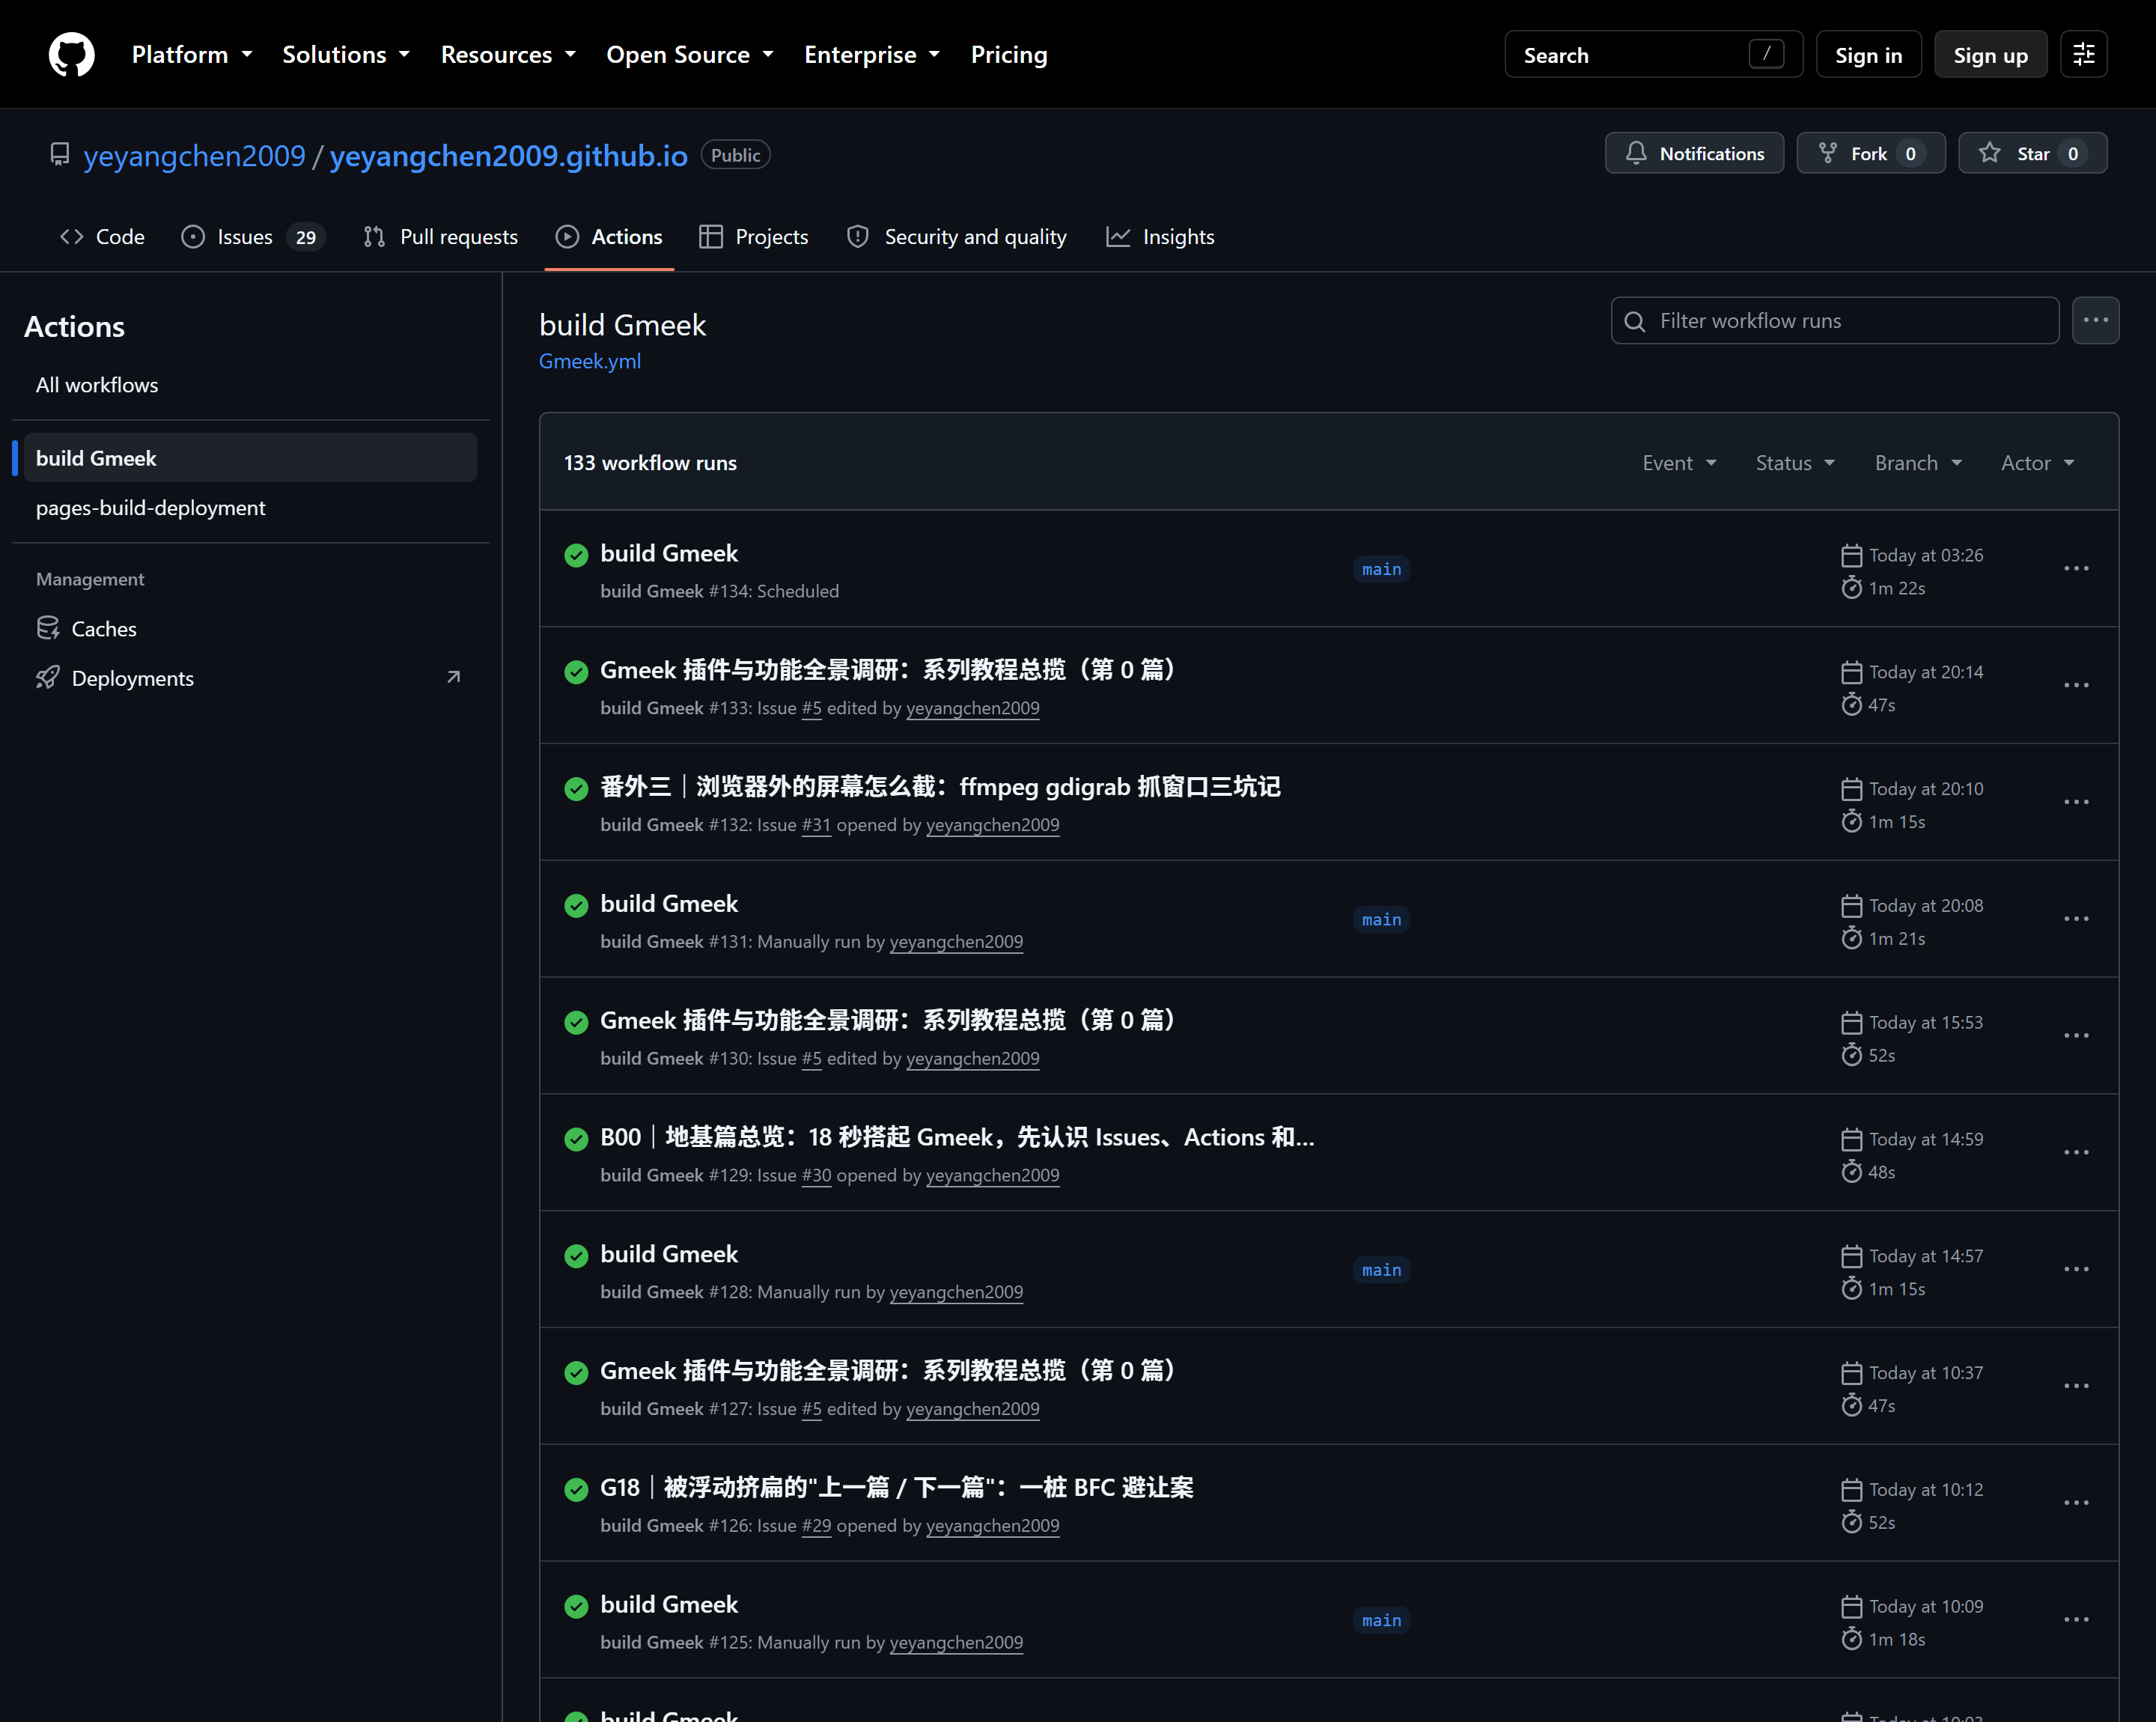Open the Gmeek.yml workflow file link
2156x1722 pixels.
(590, 361)
